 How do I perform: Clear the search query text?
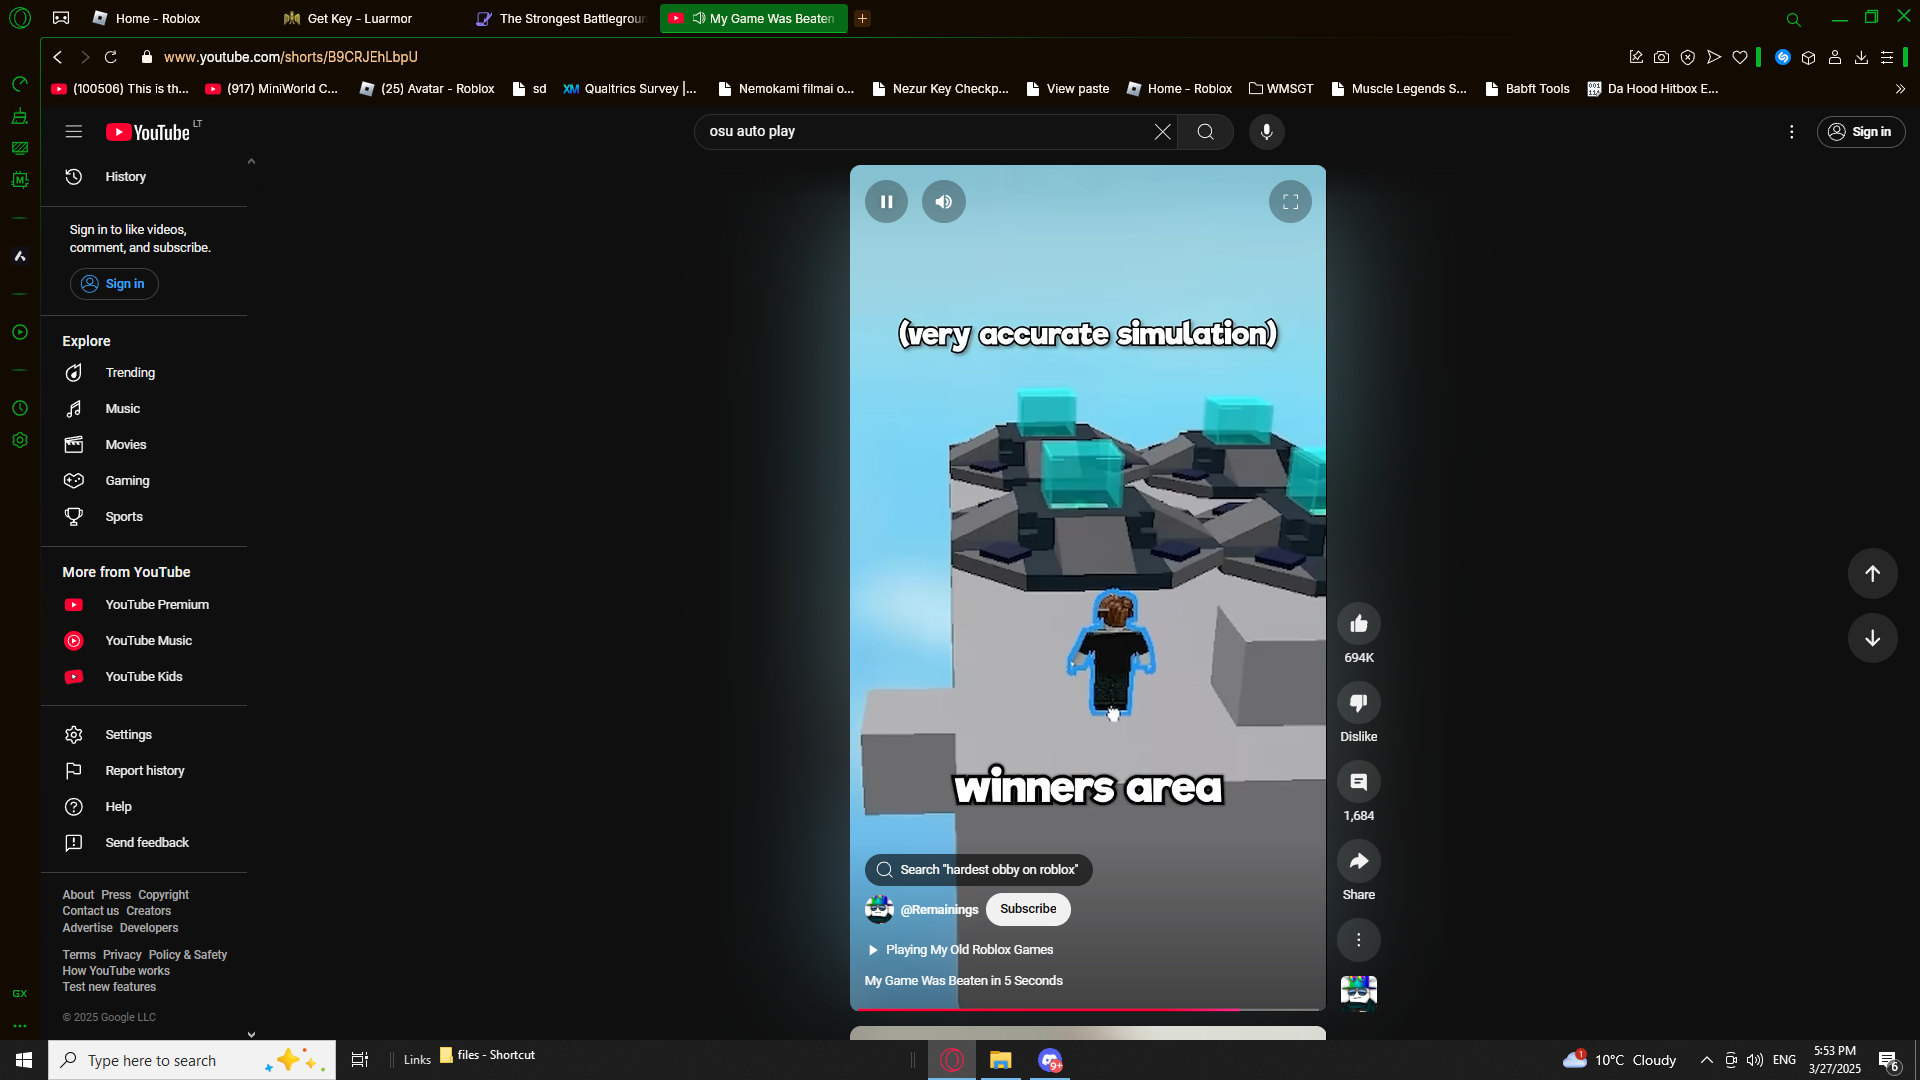(1163, 132)
